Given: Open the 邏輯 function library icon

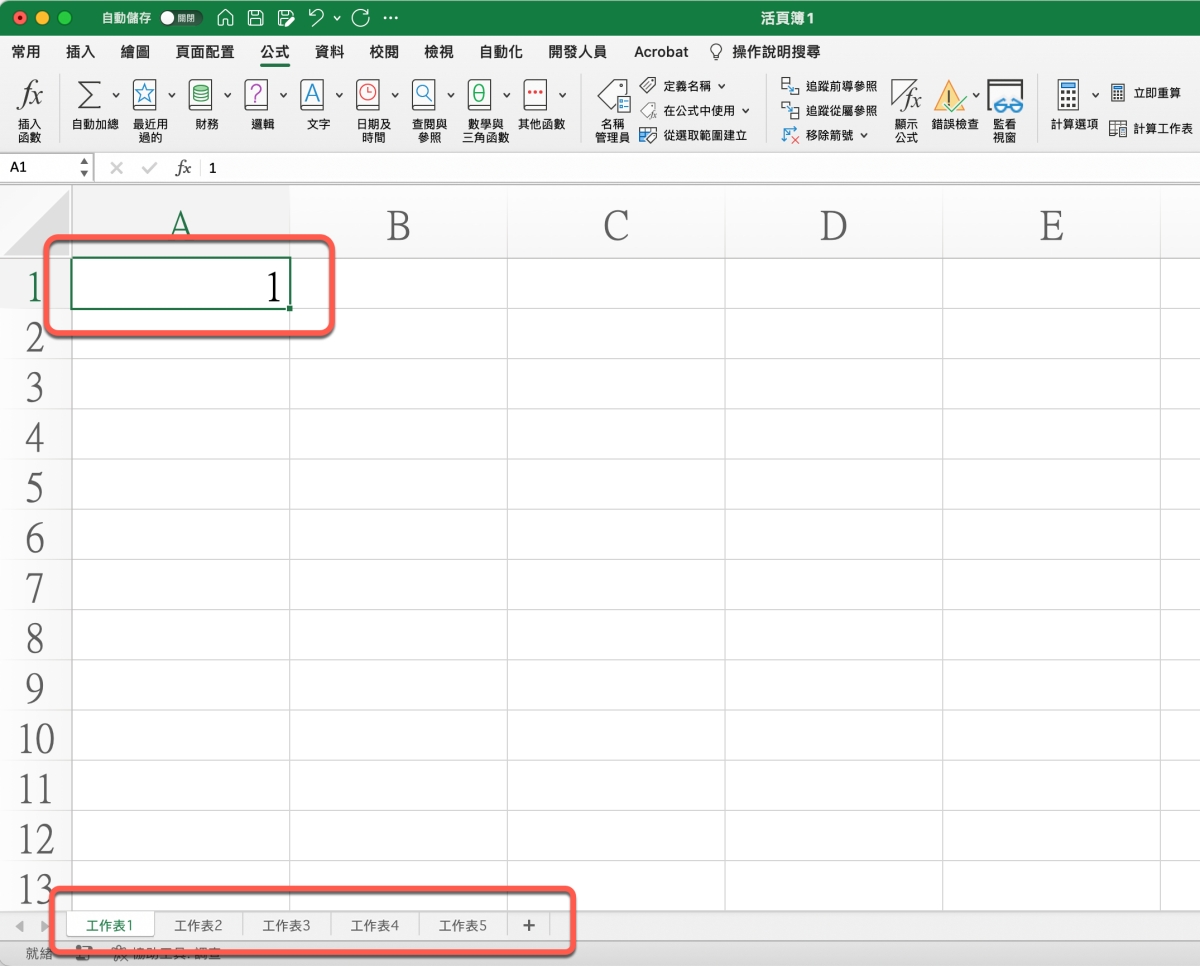Looking at the screenshot, I should (x=257, y=94).
